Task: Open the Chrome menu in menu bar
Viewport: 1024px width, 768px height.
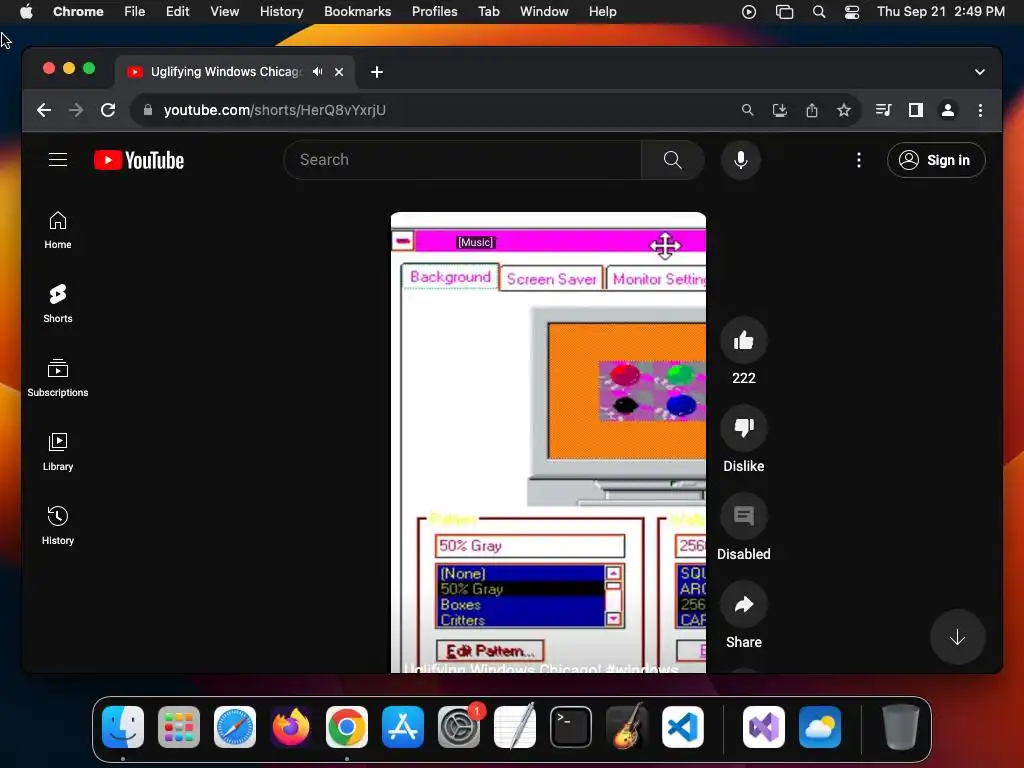Action: [x=78, y=12]
